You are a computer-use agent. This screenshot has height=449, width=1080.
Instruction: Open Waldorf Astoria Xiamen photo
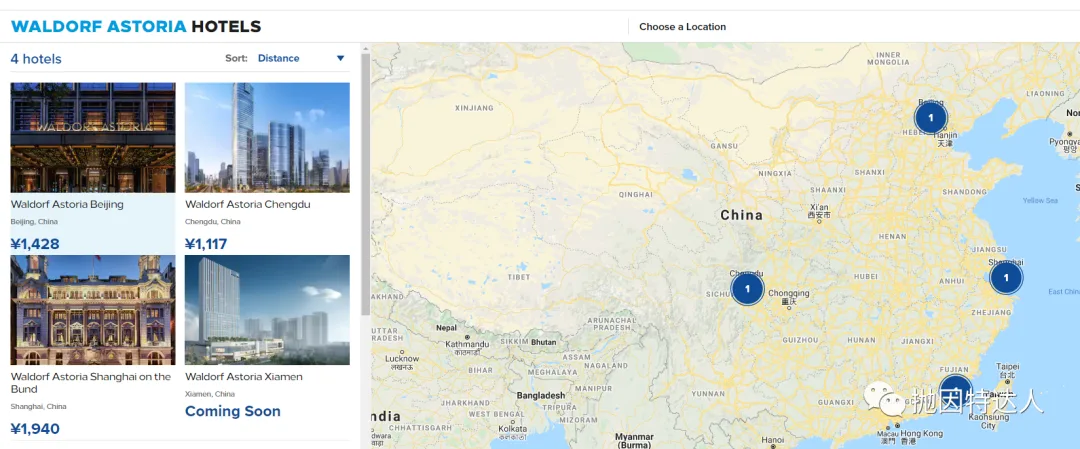tap(267, 309)
